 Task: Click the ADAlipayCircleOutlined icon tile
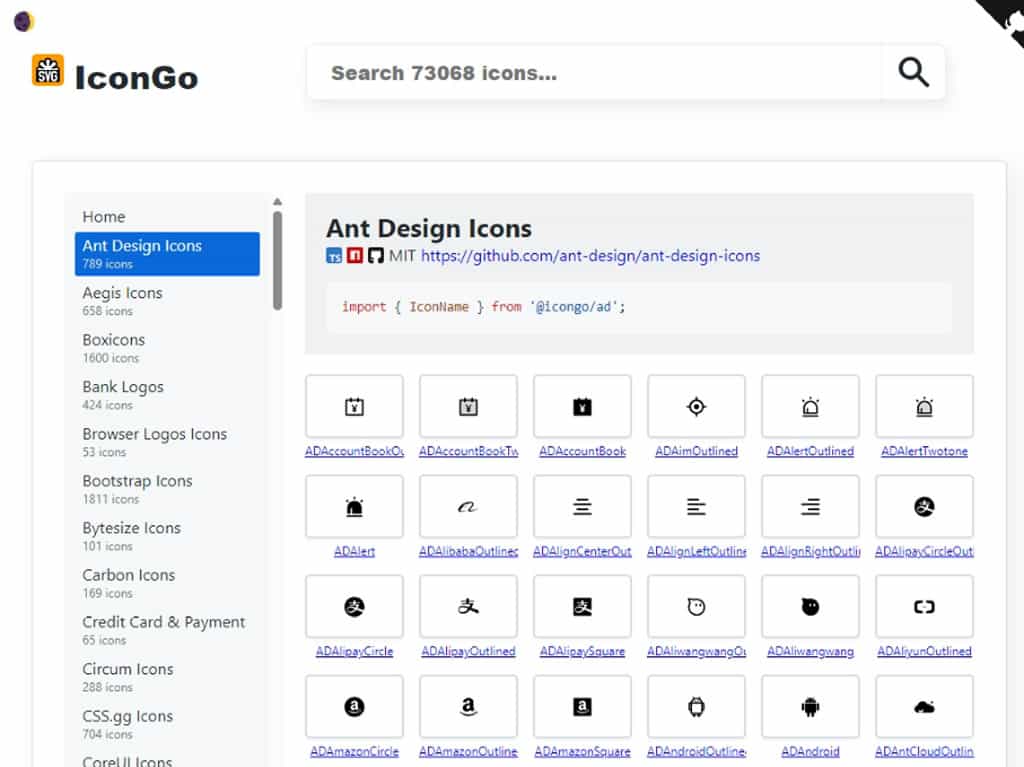pos(924,506)
